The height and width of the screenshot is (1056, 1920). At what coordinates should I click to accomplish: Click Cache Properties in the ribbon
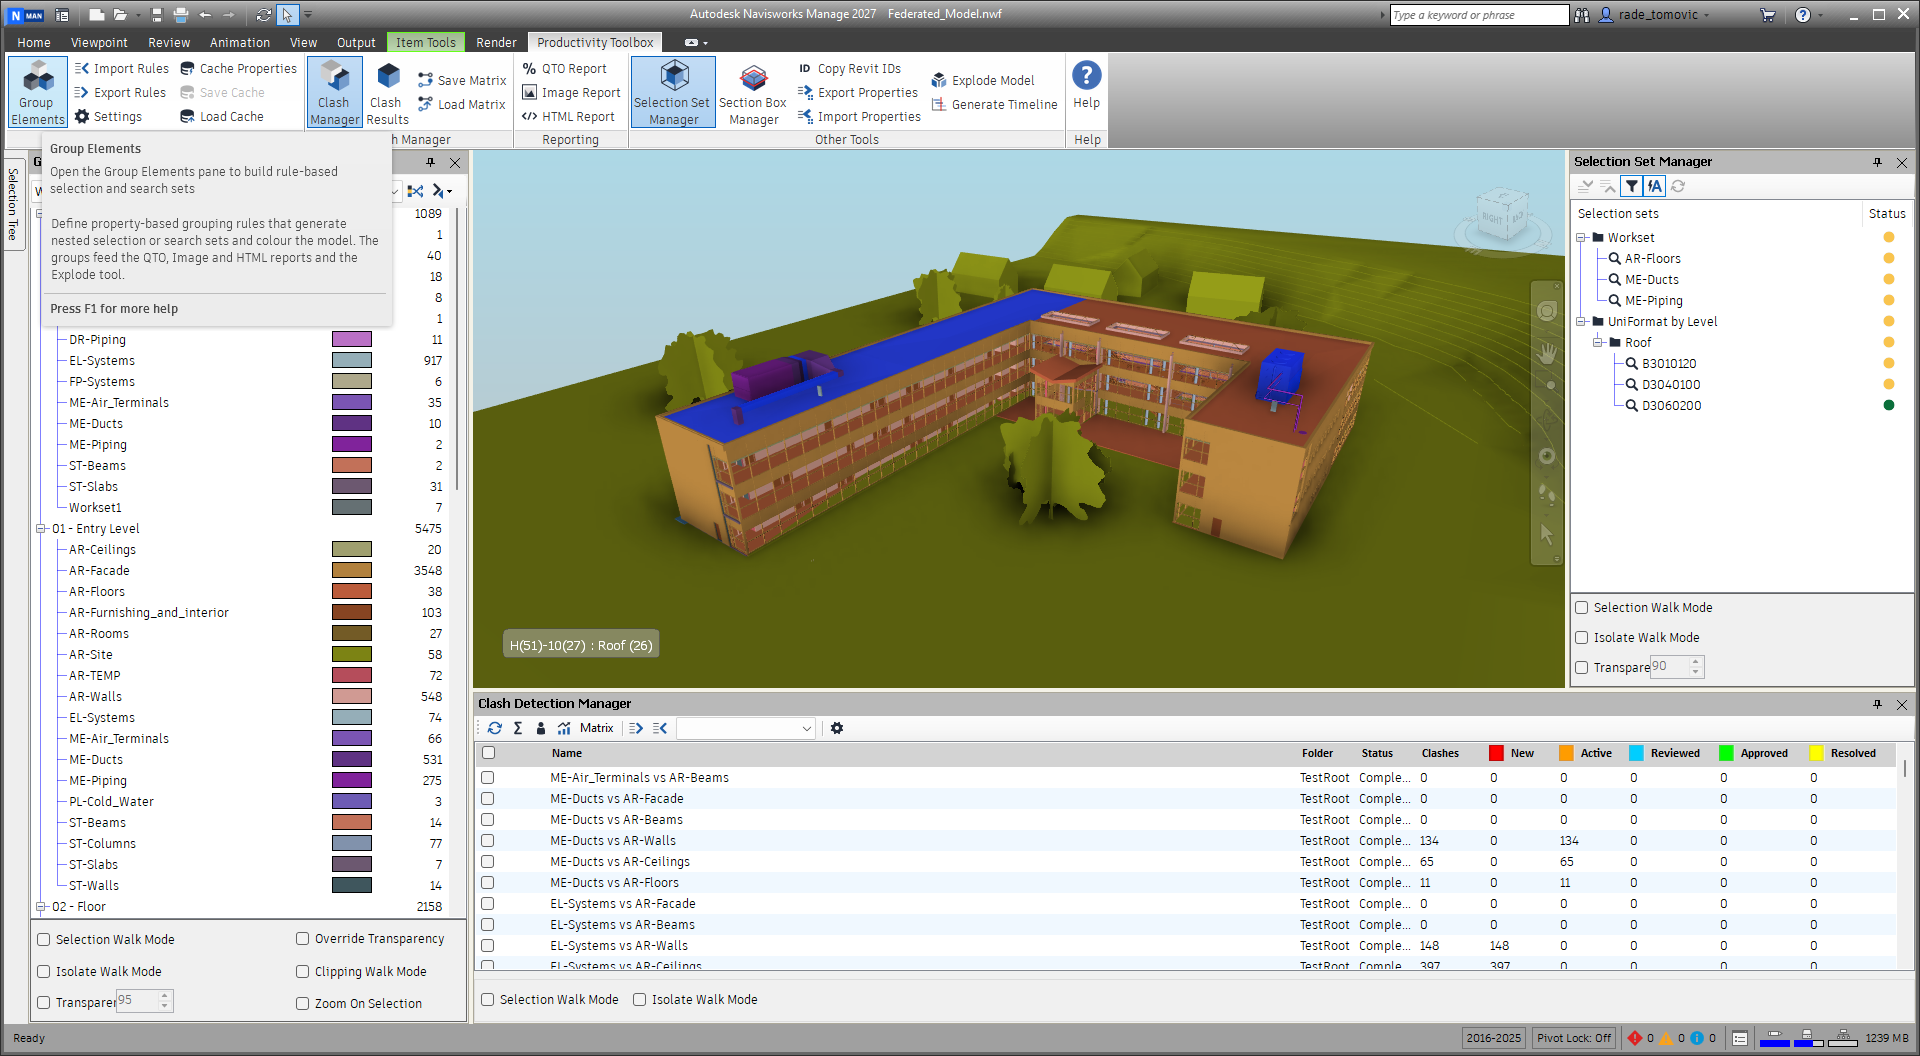[239, 69]
